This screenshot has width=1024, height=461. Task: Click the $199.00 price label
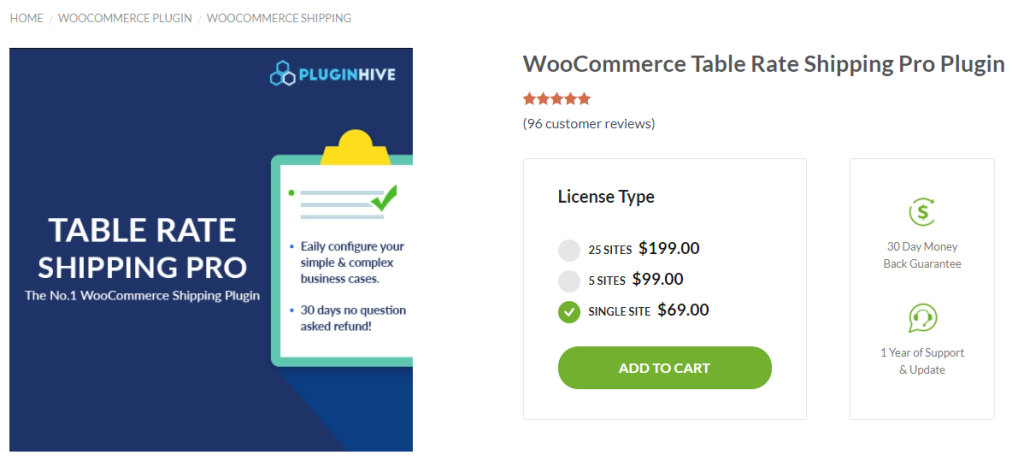click(x=669, y=249)
